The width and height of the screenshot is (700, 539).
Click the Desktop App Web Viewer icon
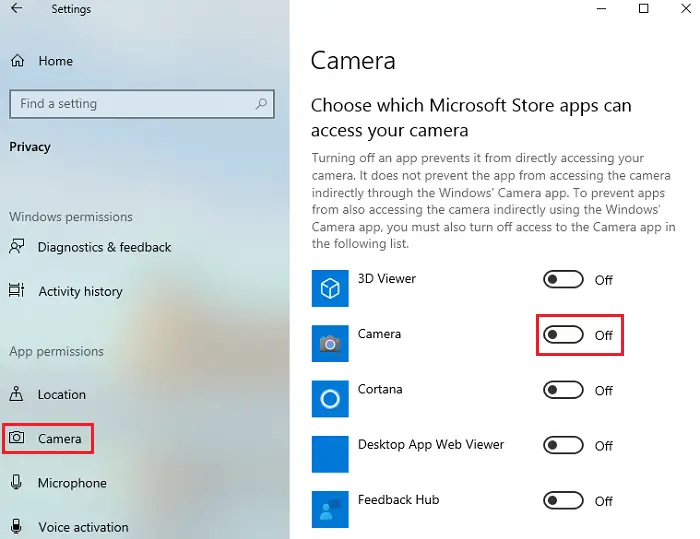(330, 454)
